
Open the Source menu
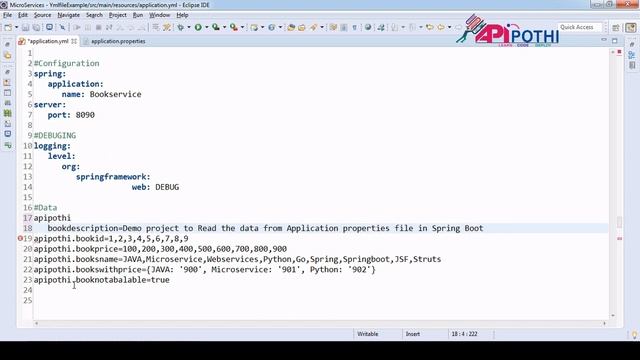coord(42,15)
